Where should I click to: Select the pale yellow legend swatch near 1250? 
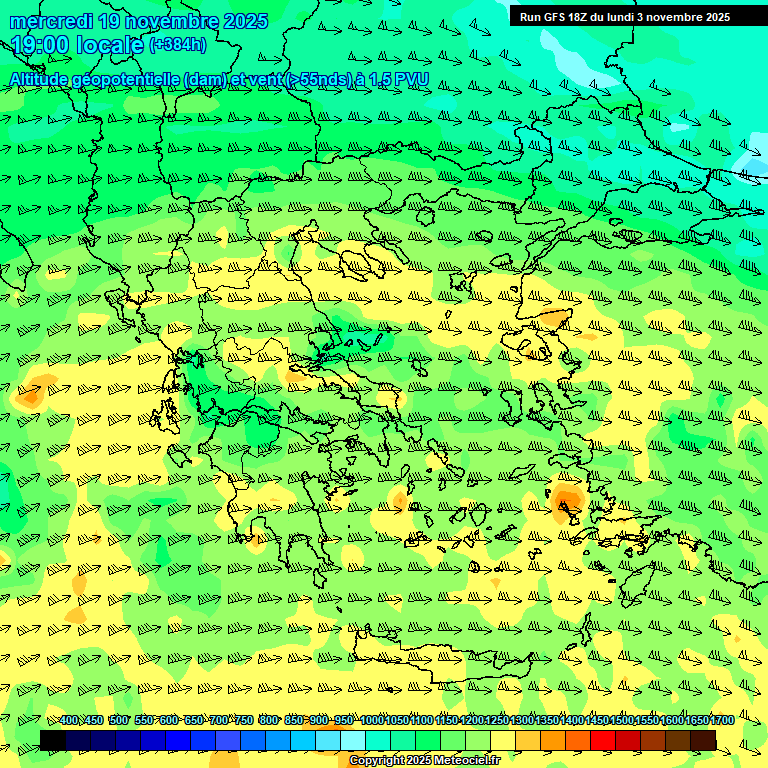(x=503, y=740)
